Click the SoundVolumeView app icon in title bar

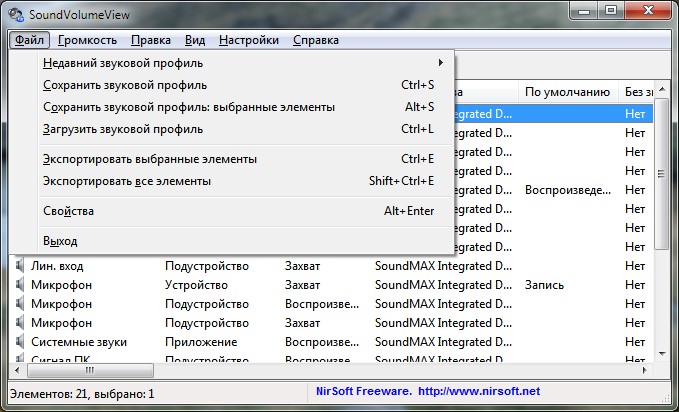[x=16, y=14]
